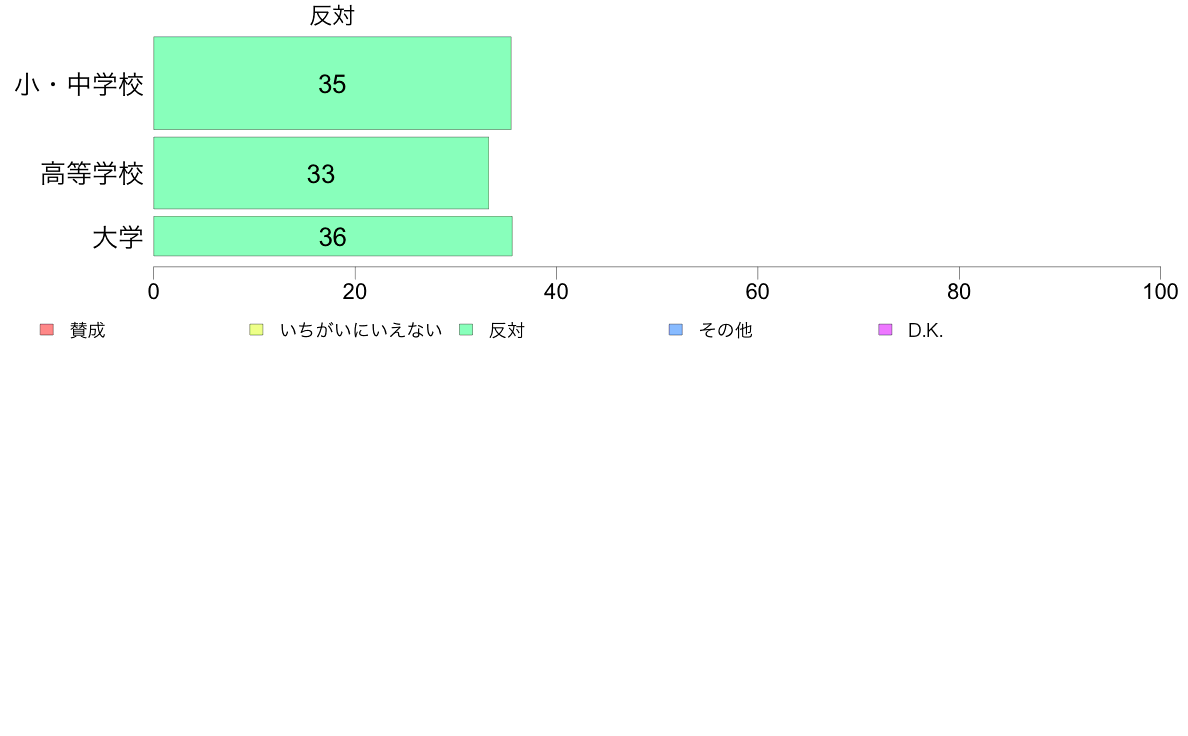Click the いちがいにいえない legend text

pyautogui.click(x=361, y=330)
